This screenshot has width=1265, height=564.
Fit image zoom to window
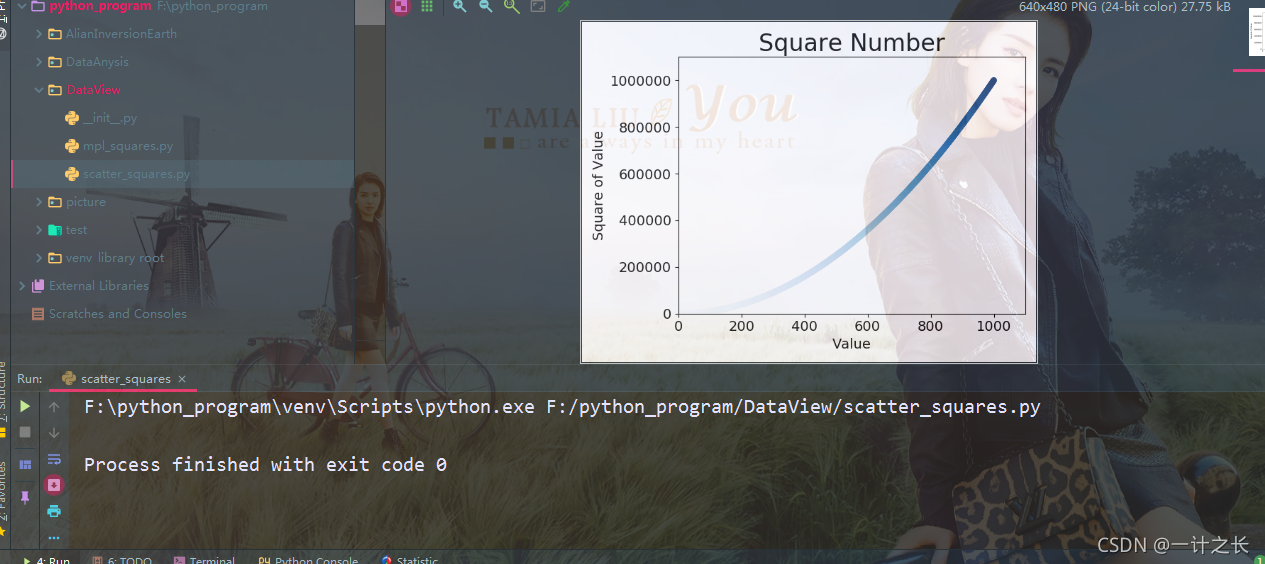click(x=538, y=6)
